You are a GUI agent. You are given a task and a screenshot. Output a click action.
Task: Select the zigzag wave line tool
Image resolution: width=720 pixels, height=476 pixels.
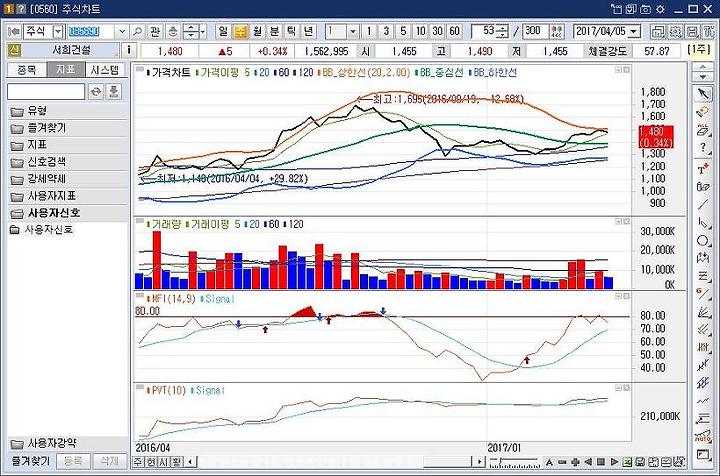click(703, 401)
